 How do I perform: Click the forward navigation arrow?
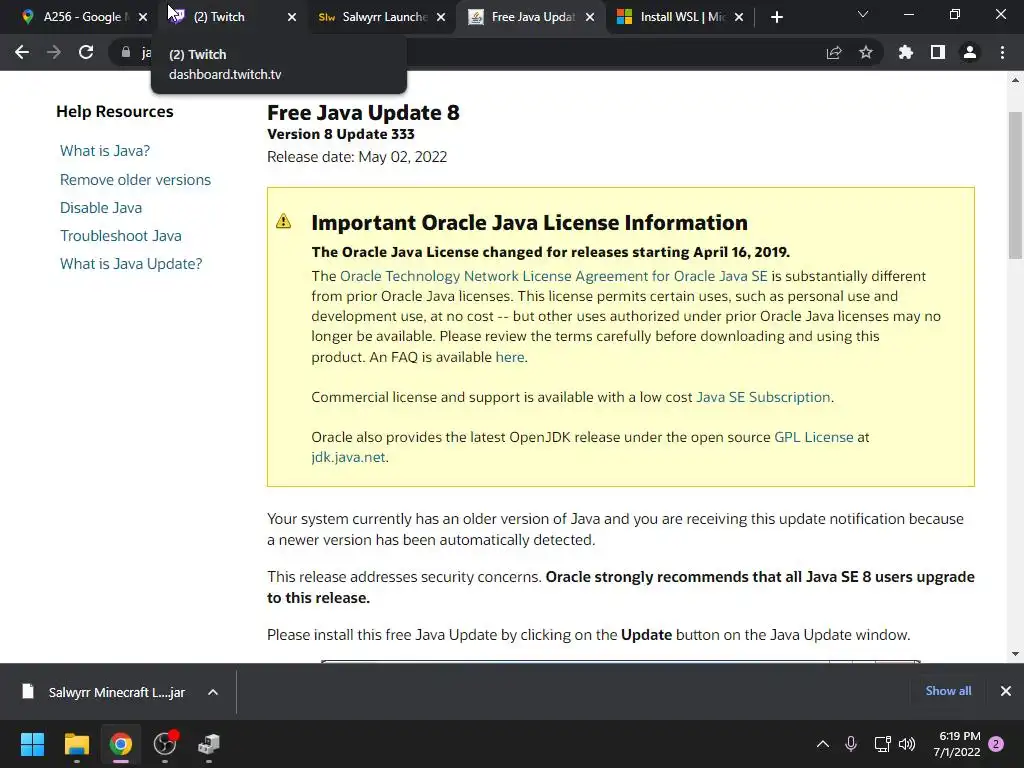(x=54, y=52)
